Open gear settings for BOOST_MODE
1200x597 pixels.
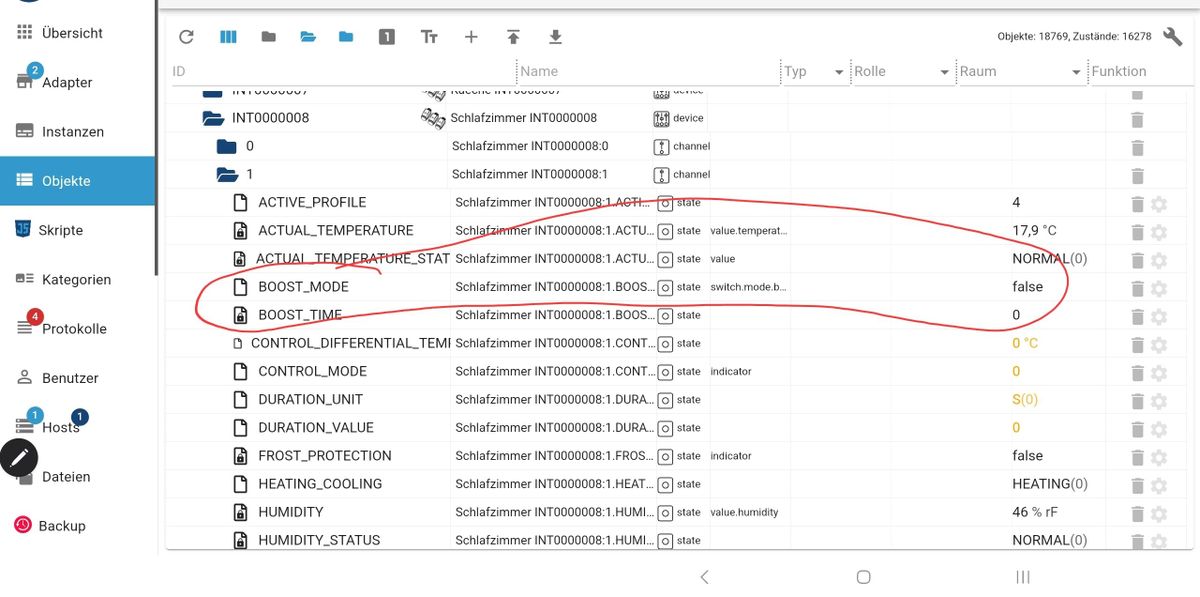point(1159,288)
